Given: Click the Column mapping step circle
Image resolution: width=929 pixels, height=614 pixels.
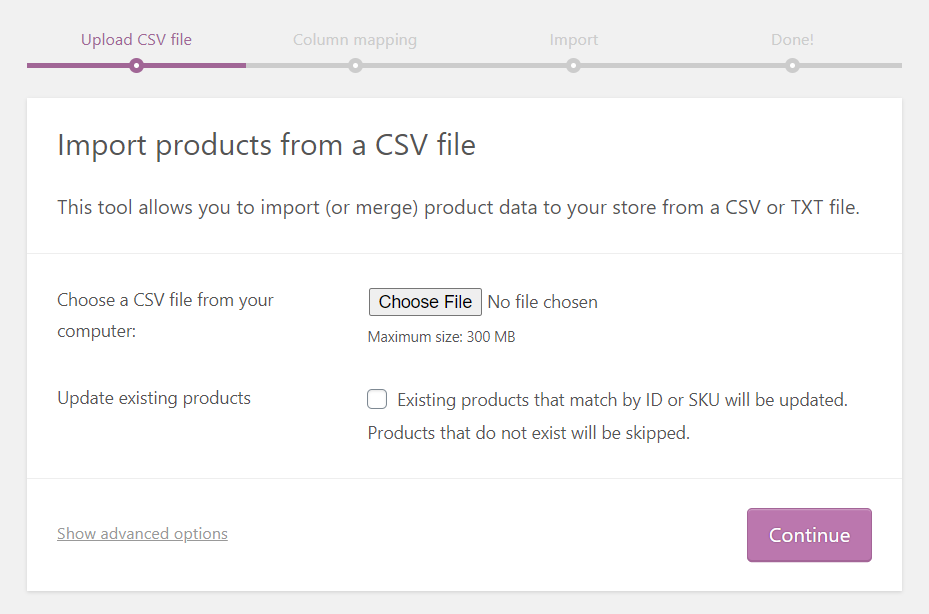Looking at the screenshot, I should point(355,66).
